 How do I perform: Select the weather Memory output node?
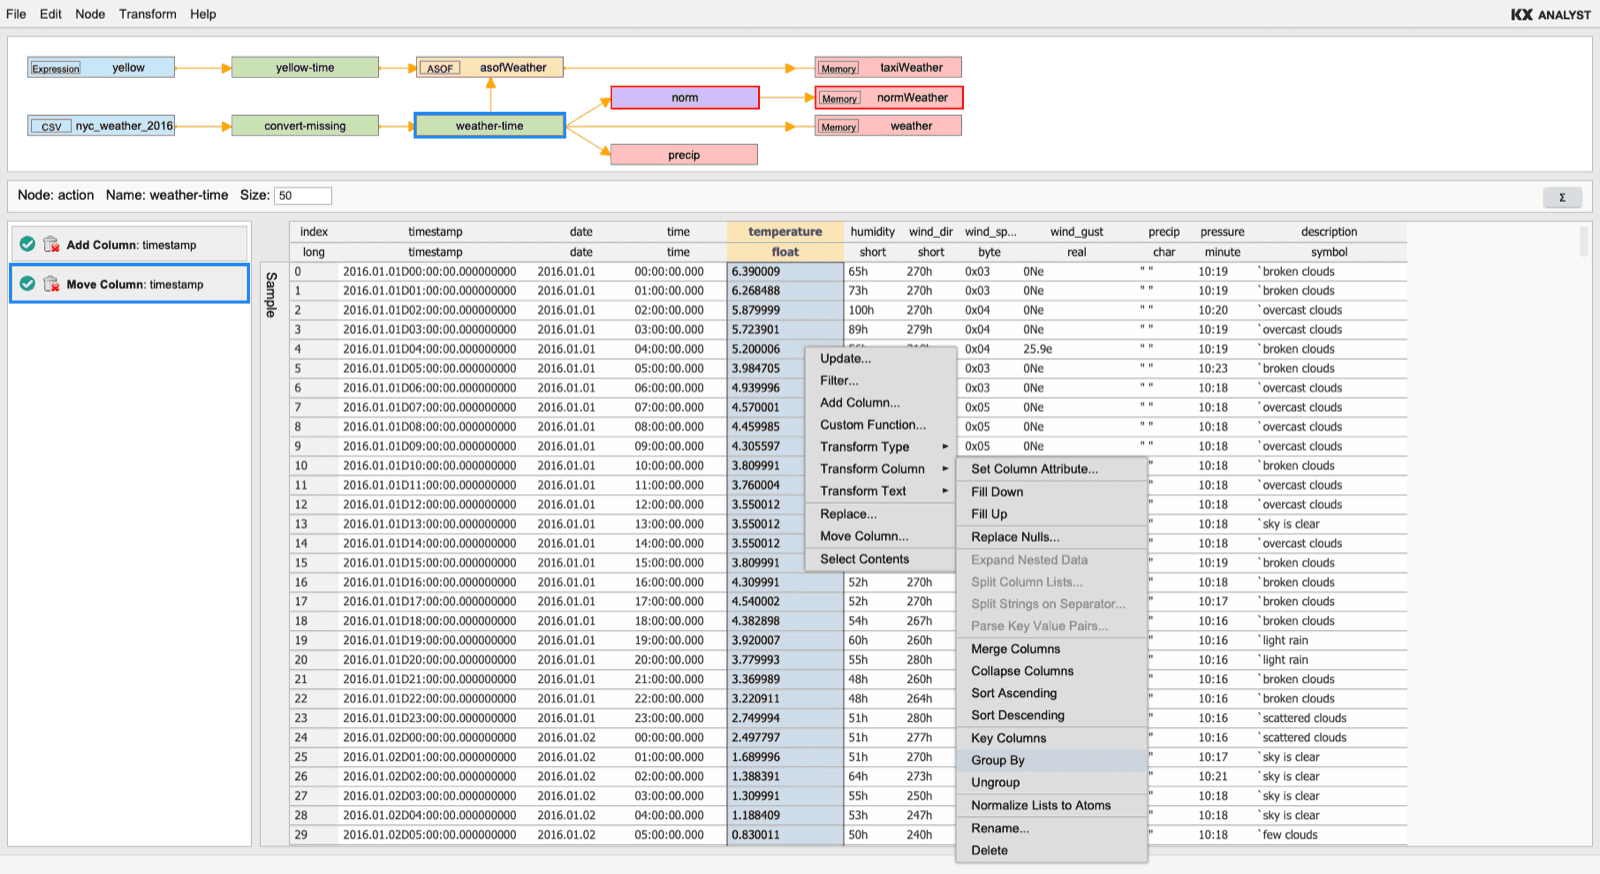click(888, 126)
